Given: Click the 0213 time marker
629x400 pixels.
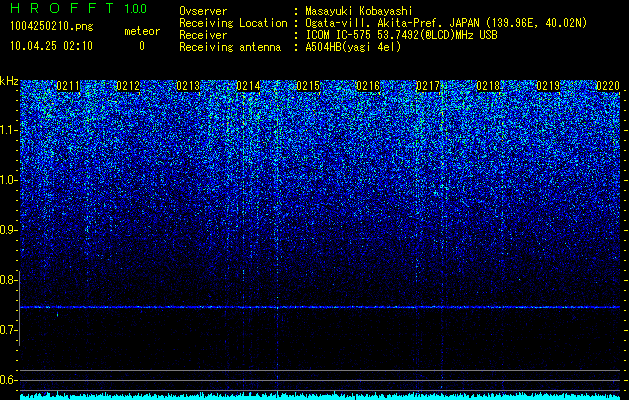Looking at the screenshot, I should point(188,86).
